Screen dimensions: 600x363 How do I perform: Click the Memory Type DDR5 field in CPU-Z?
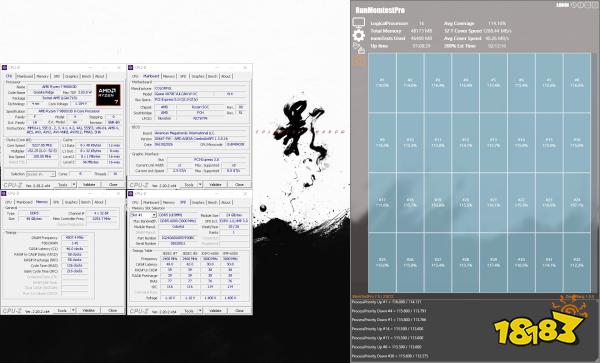point(34,213)
